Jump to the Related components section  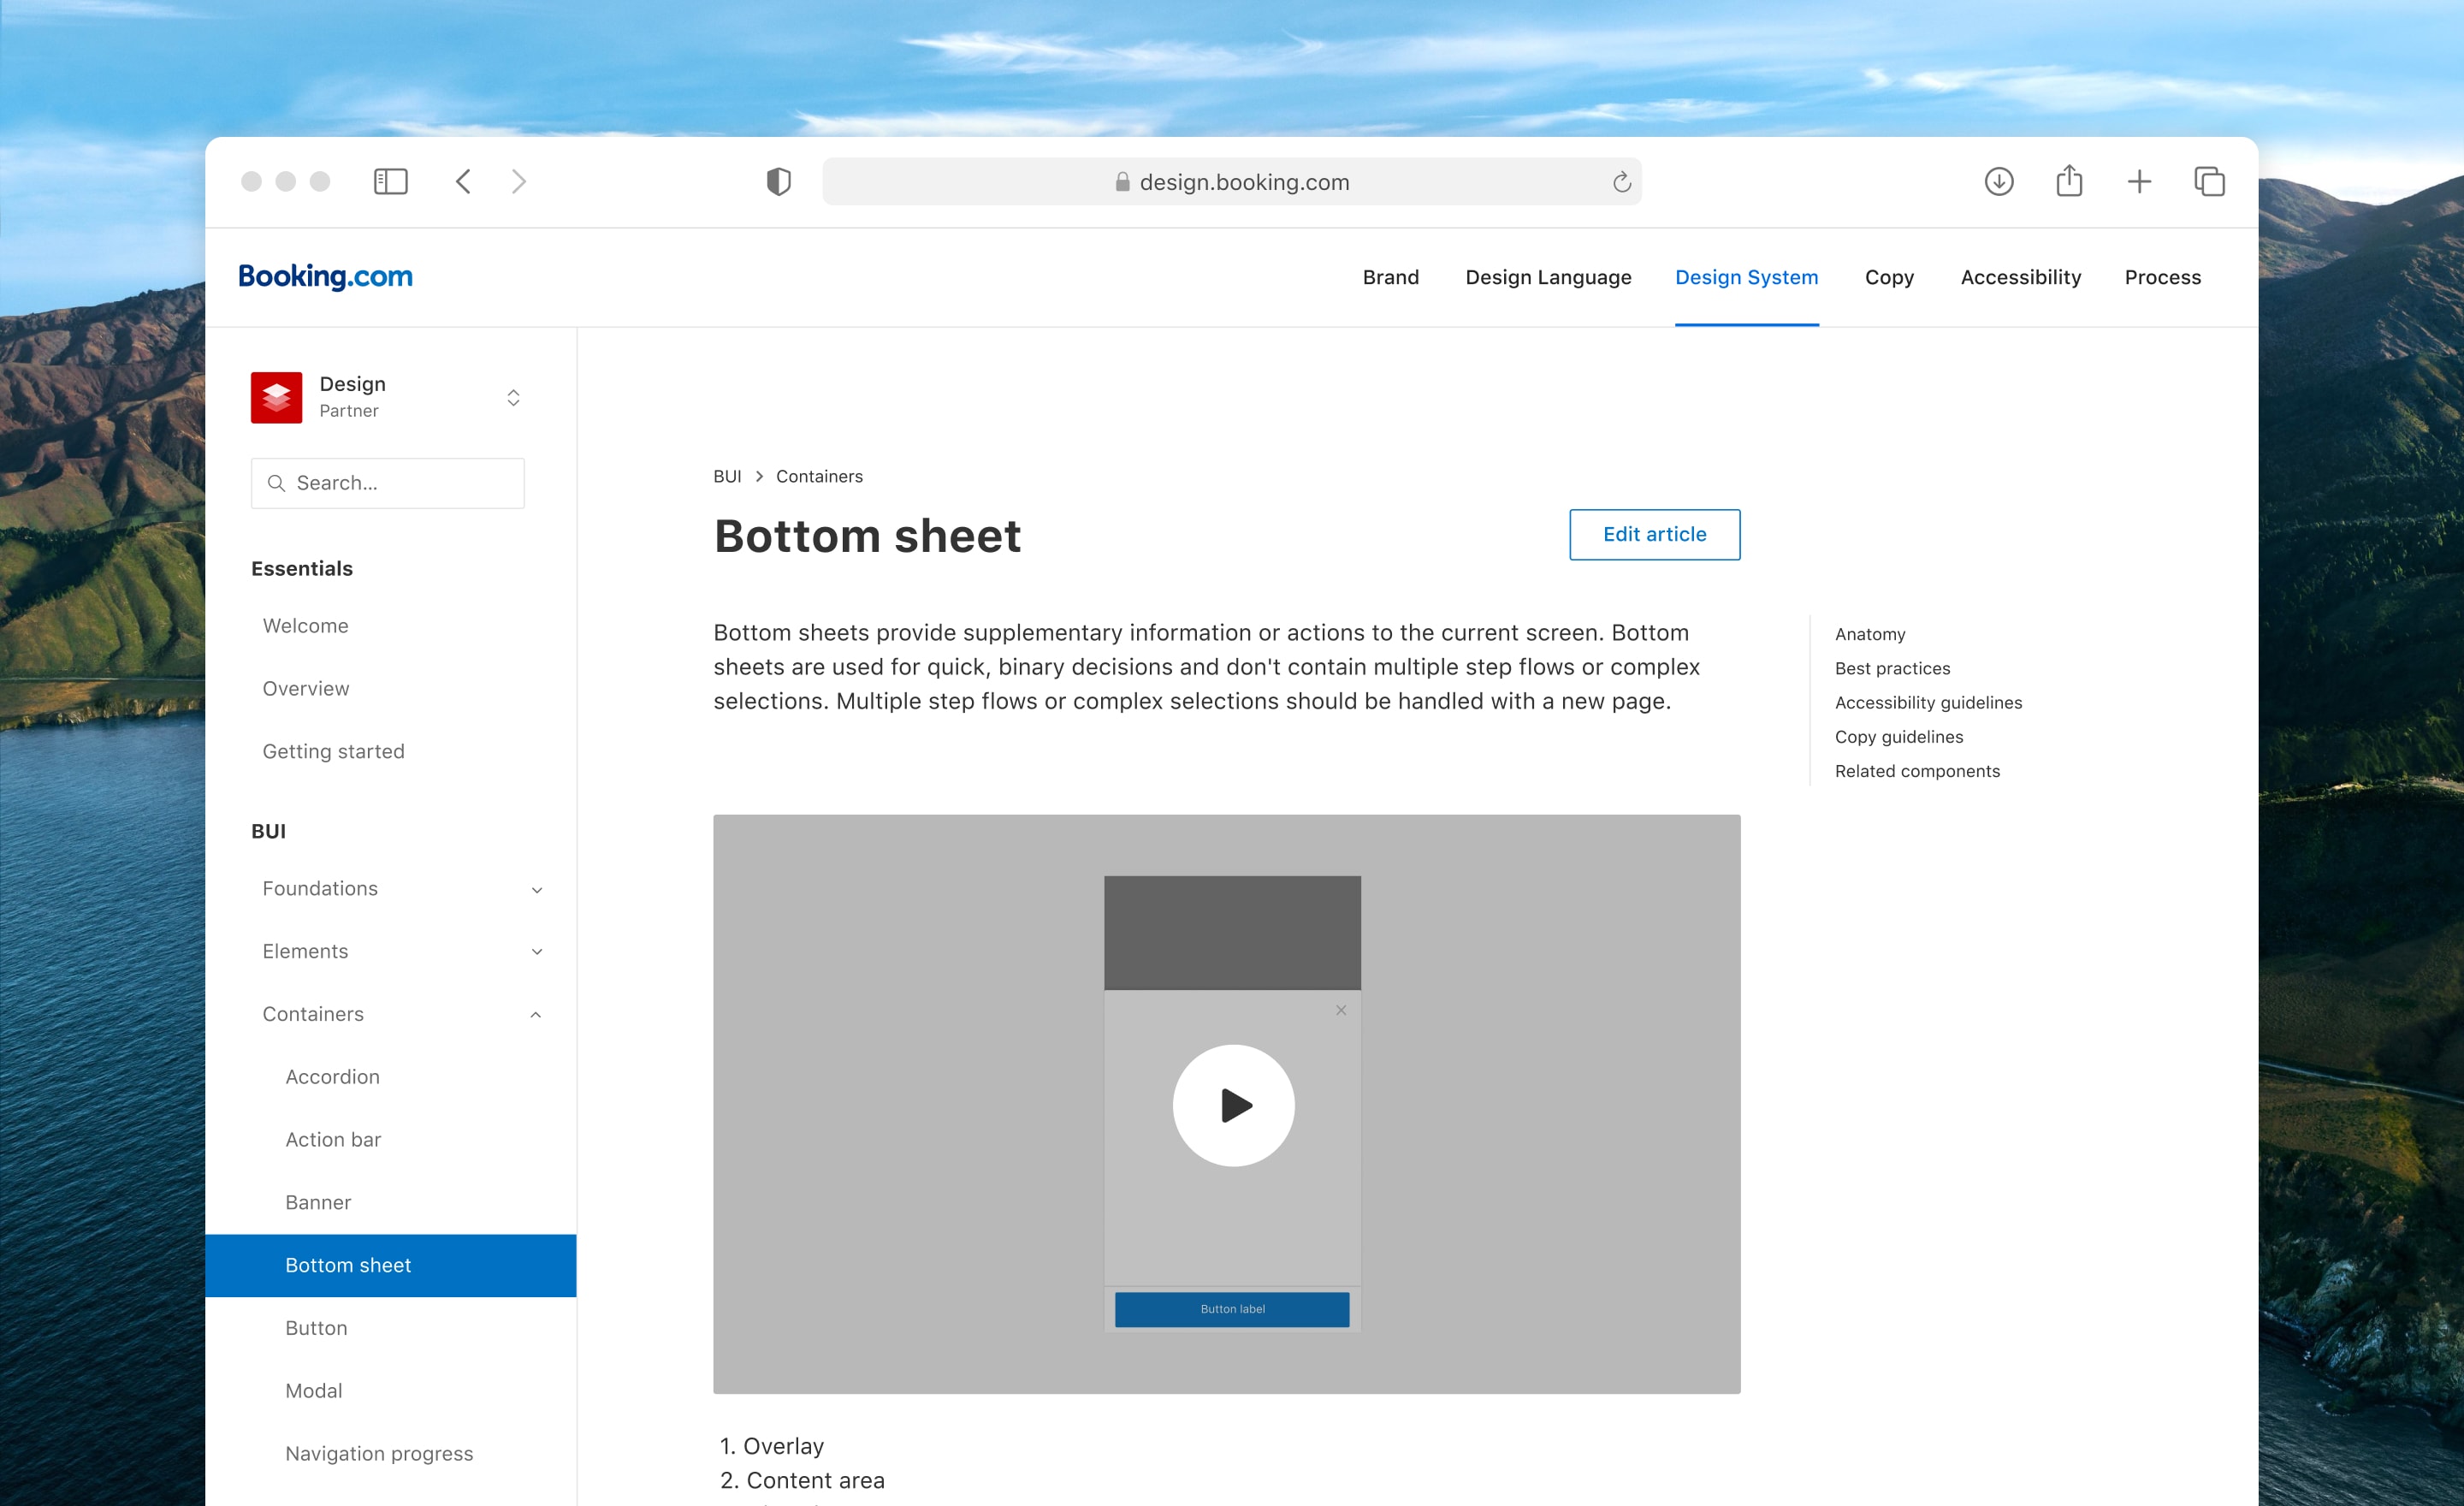pyautogui.click(x=1917, y=770)
